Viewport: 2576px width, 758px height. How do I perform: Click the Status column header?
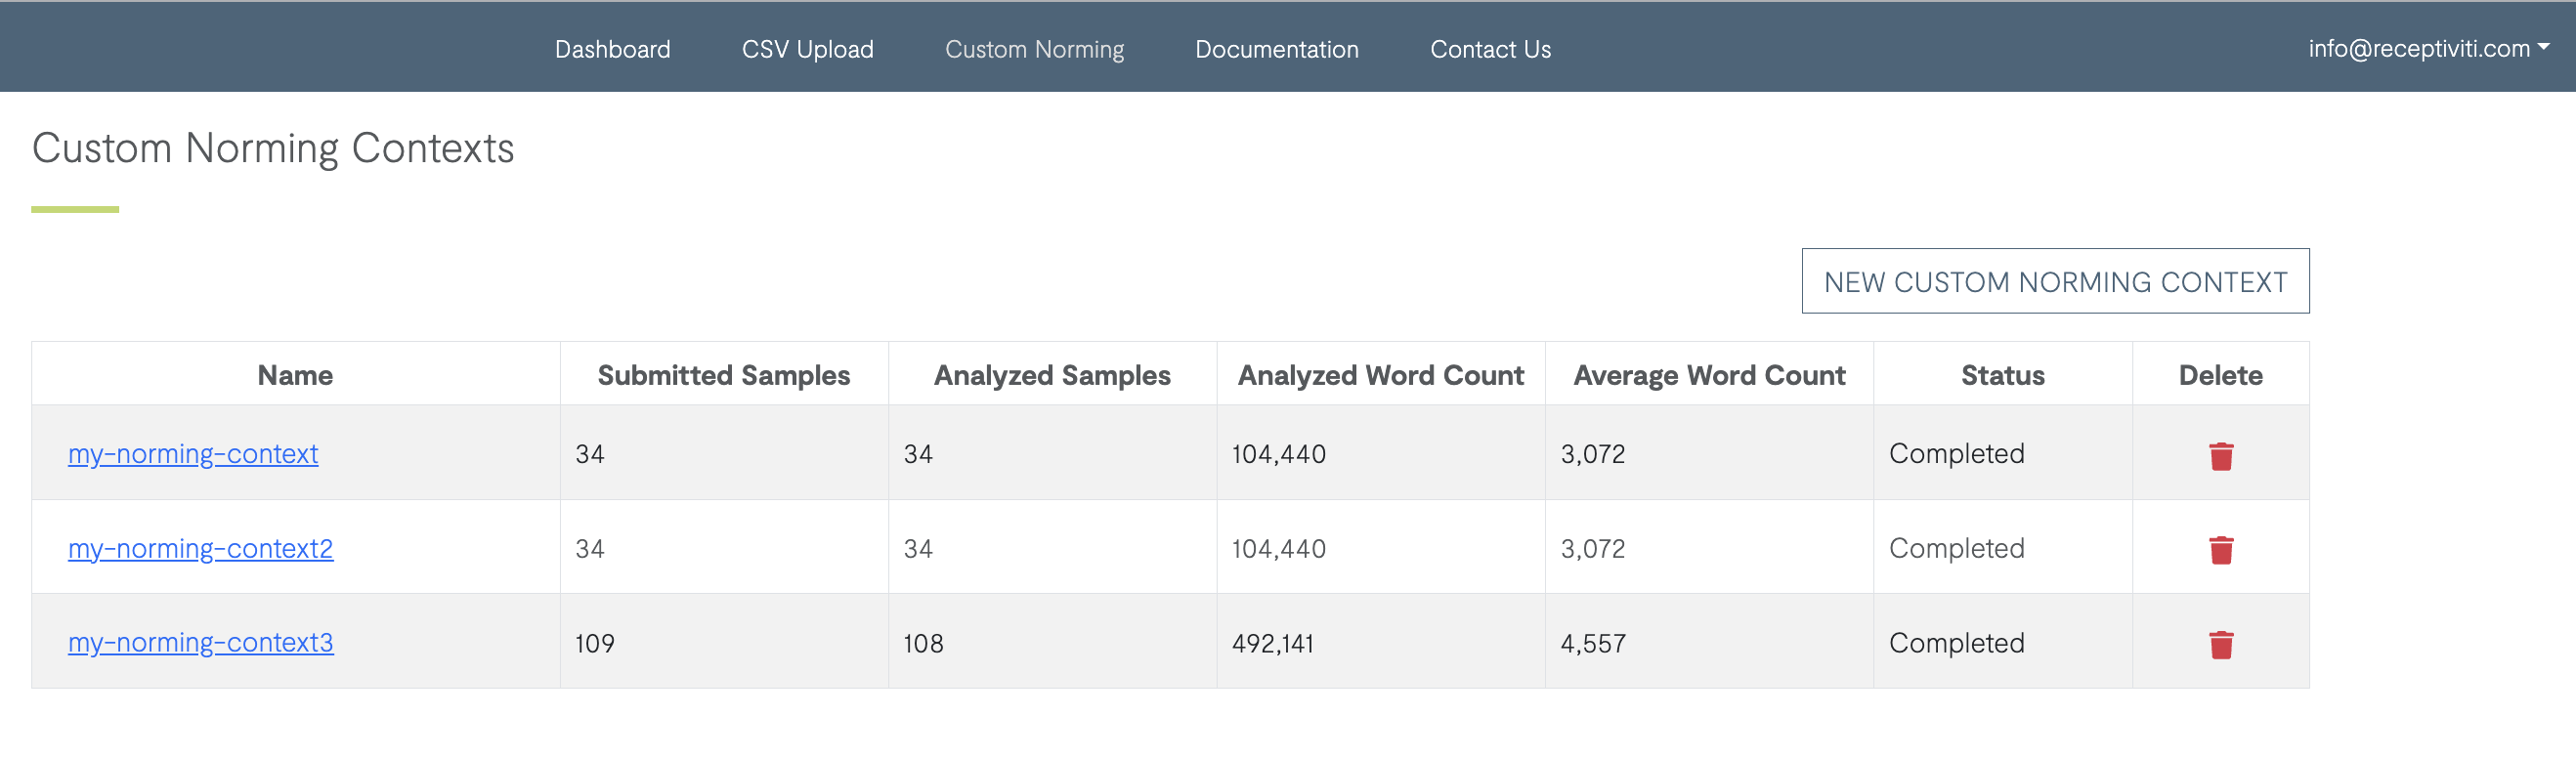click(x=2002, y=375)
